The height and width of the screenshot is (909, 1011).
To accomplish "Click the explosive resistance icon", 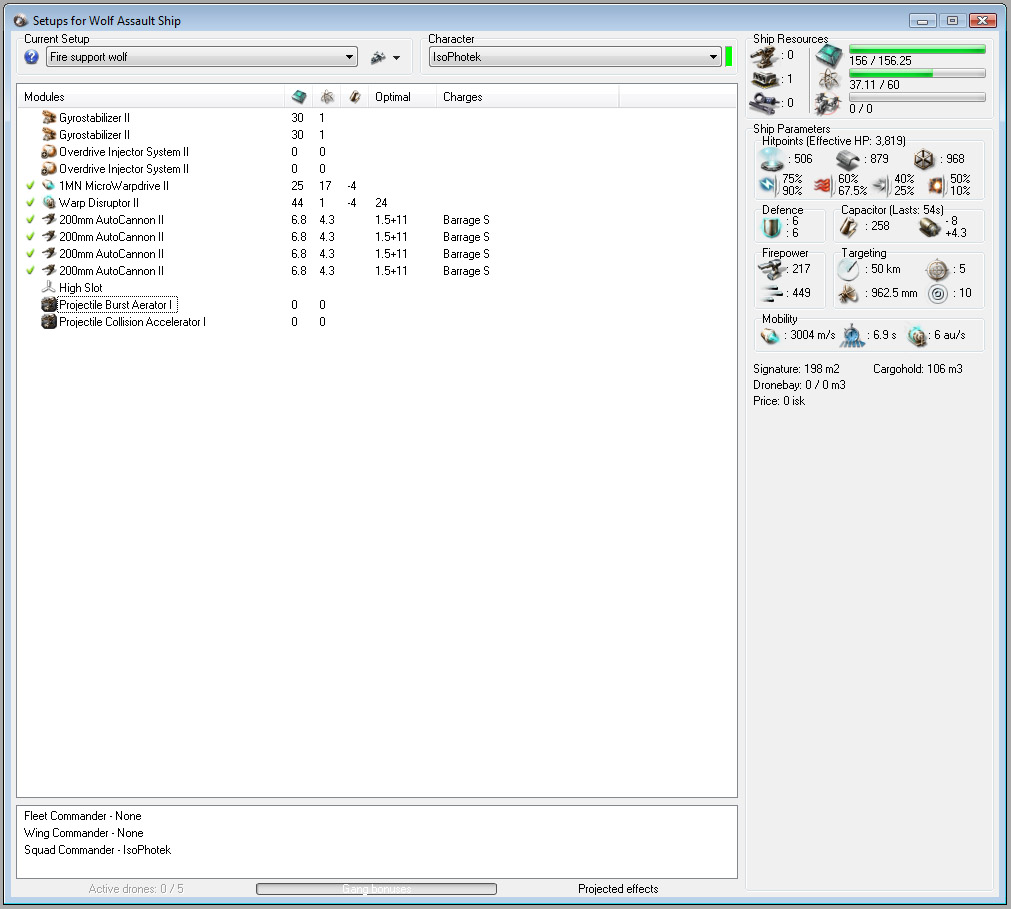I will (x=936, y=186).
